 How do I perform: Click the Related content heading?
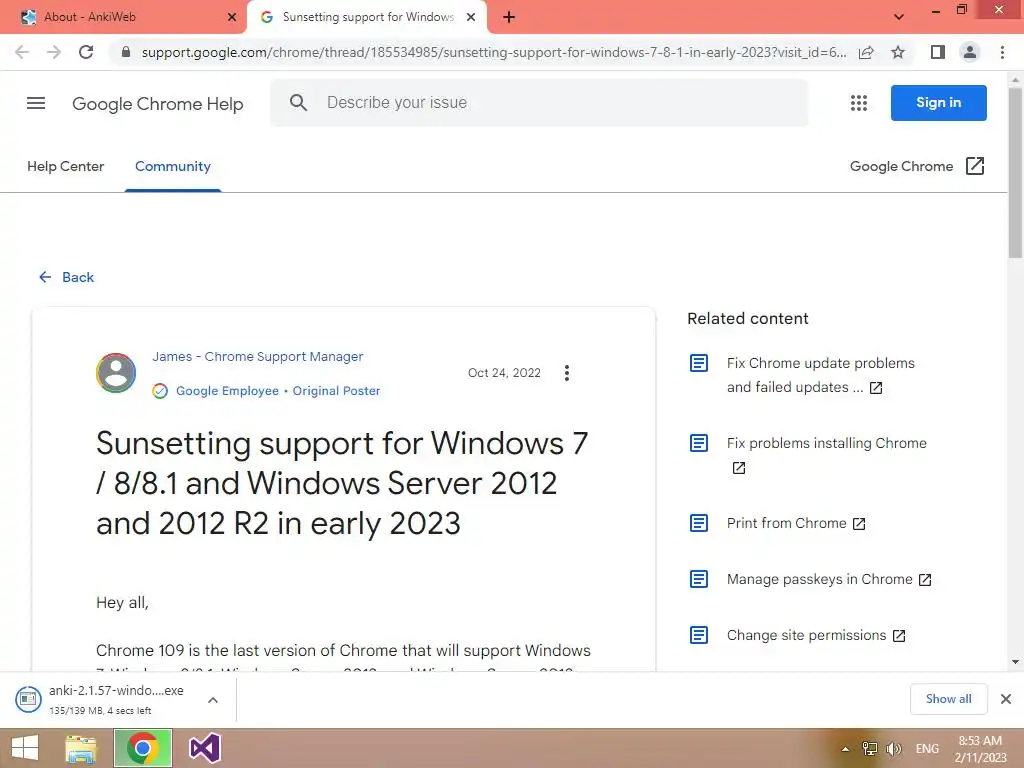pyautogui.click(x=748, y=319)
